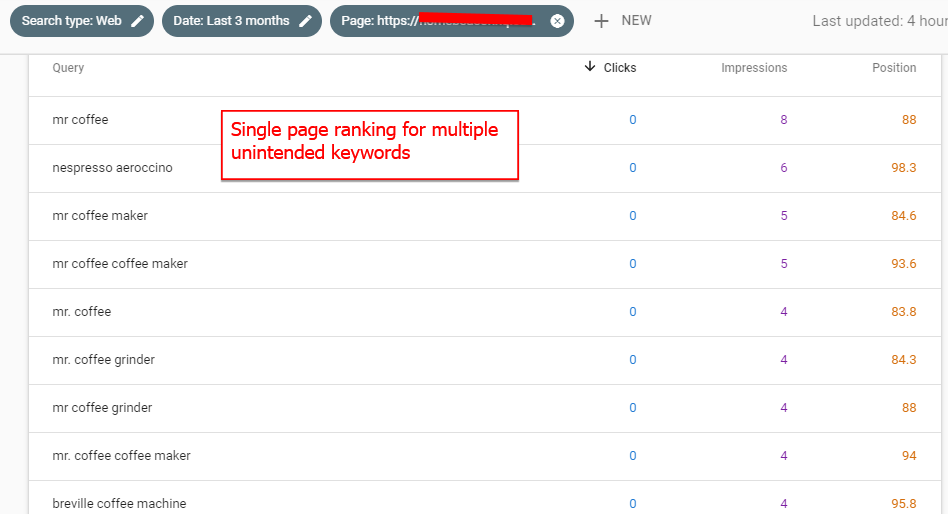Select the 'breville coffee machine' query
This screenshot has width=948, height=514.
(119, 503)
